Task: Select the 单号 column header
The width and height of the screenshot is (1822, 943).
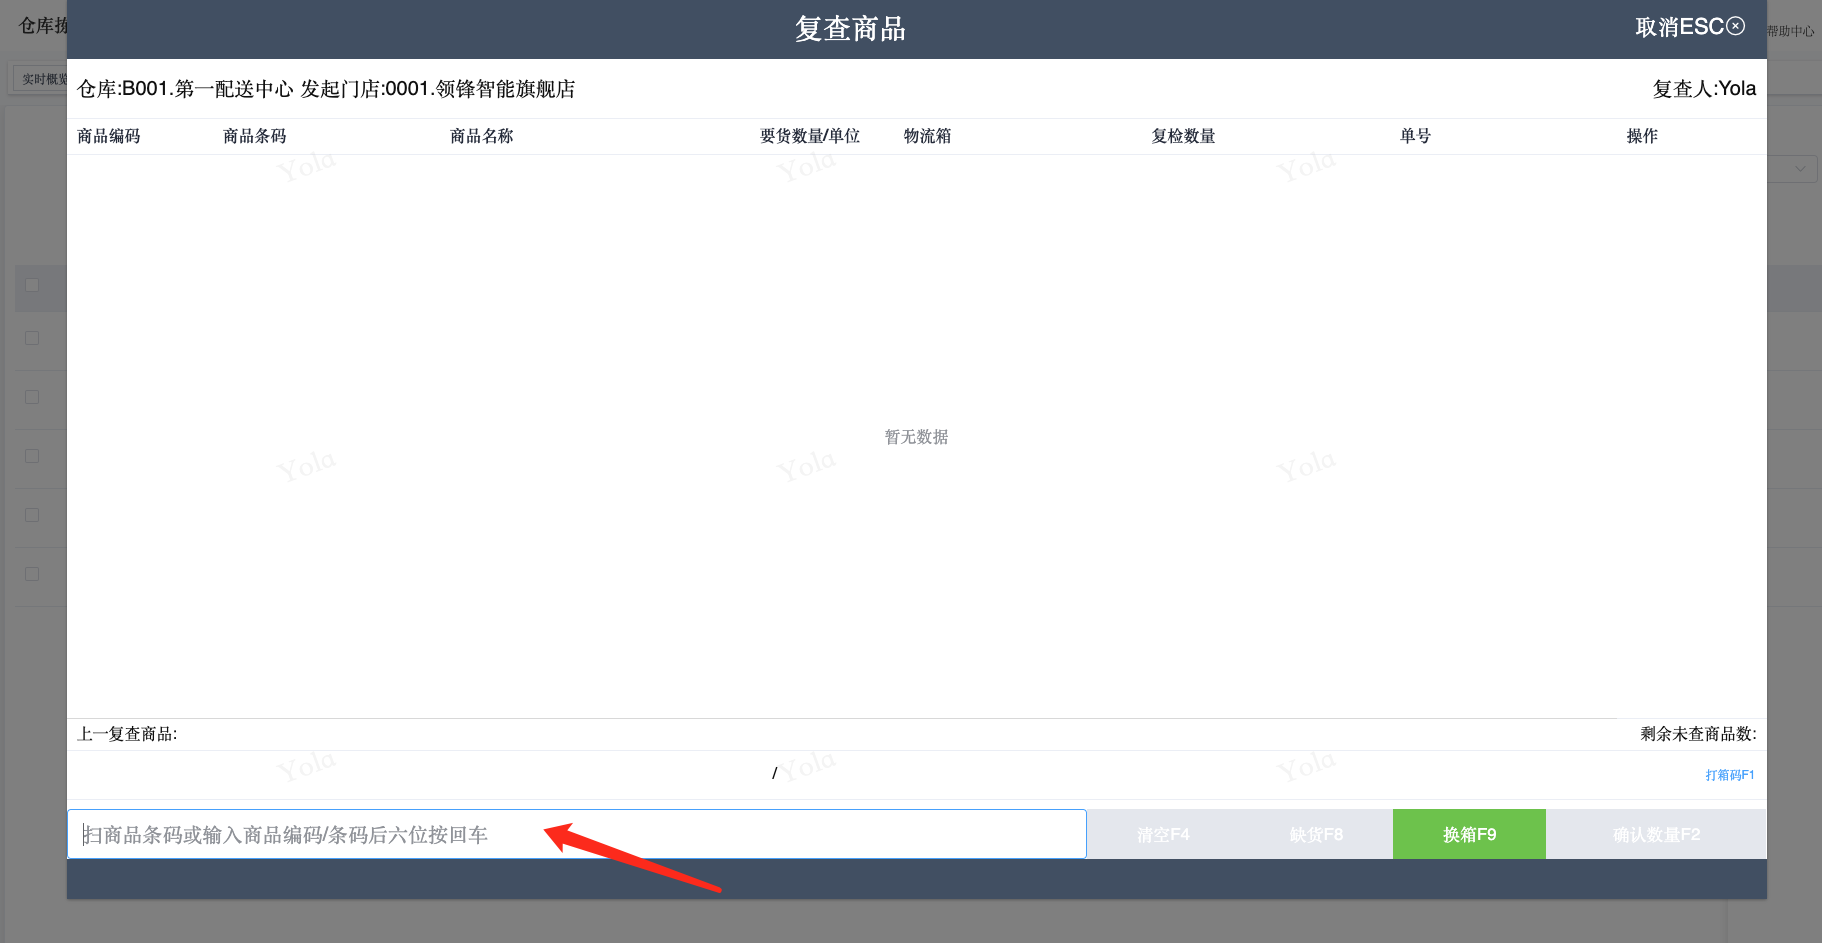Action: (x=1416, y=136)
